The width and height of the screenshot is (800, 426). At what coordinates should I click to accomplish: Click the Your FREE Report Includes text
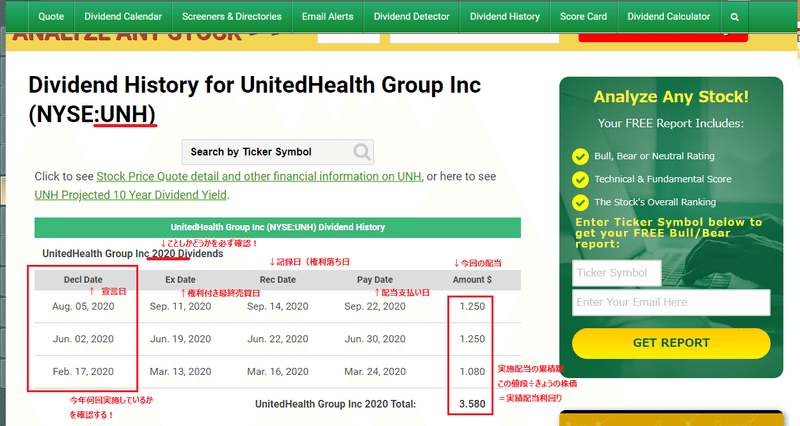click(671, 123)
